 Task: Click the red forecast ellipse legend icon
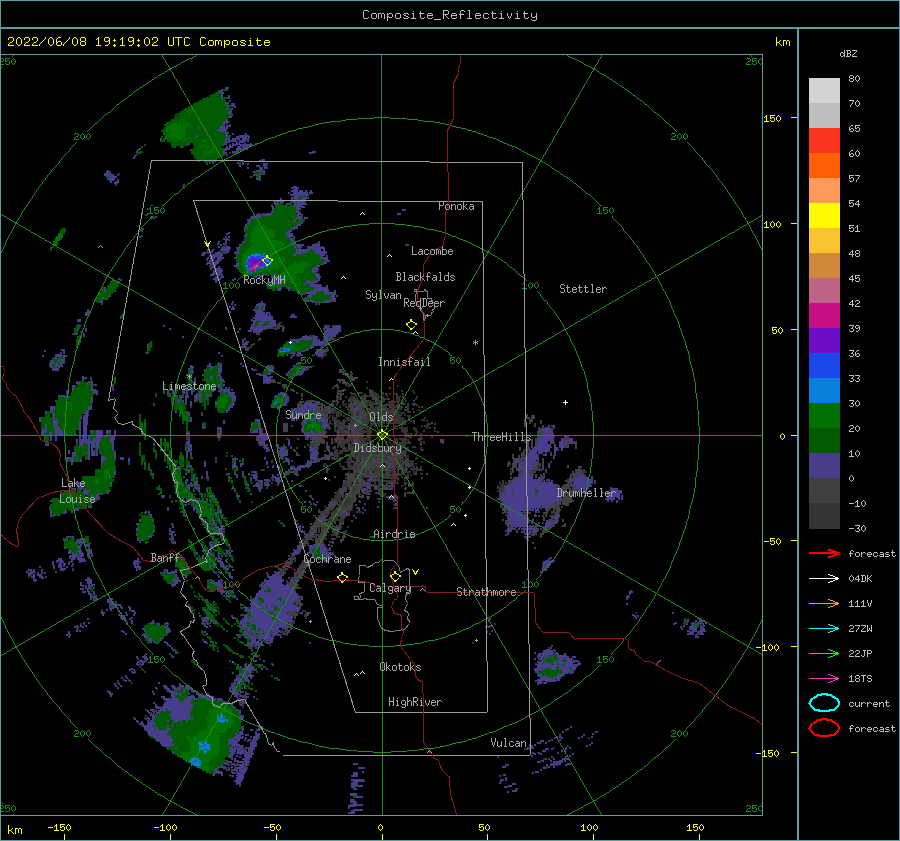tap(824, 728)
